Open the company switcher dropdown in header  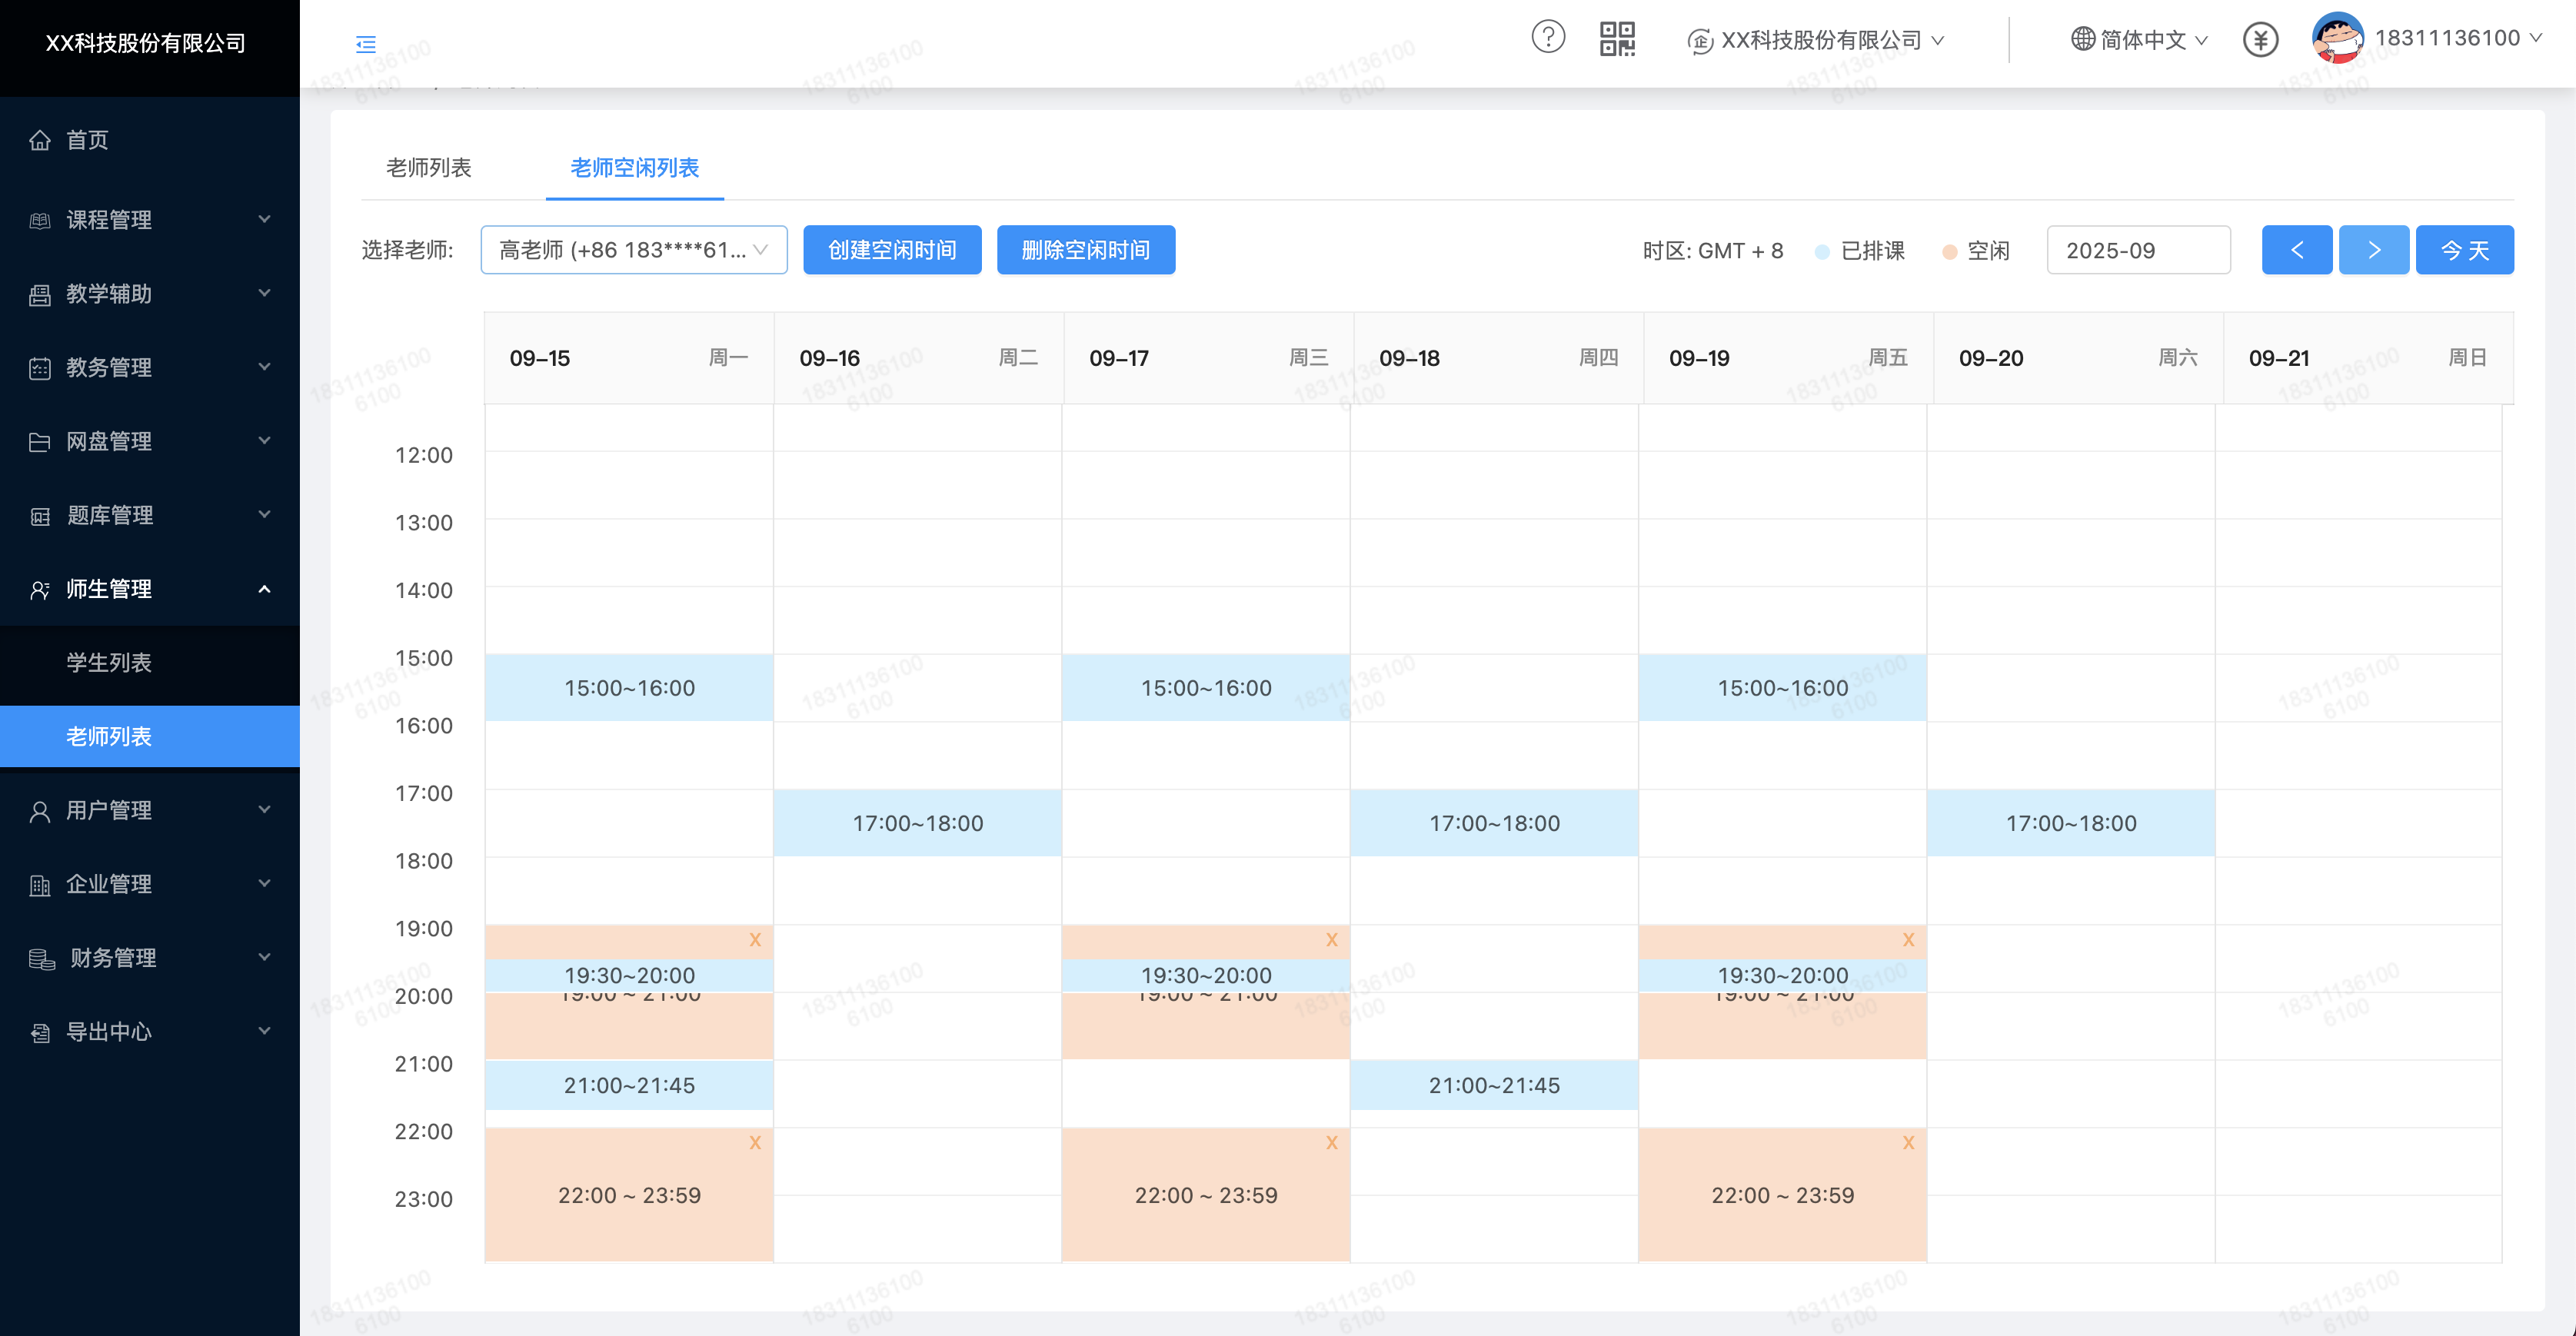point(1815,40)
